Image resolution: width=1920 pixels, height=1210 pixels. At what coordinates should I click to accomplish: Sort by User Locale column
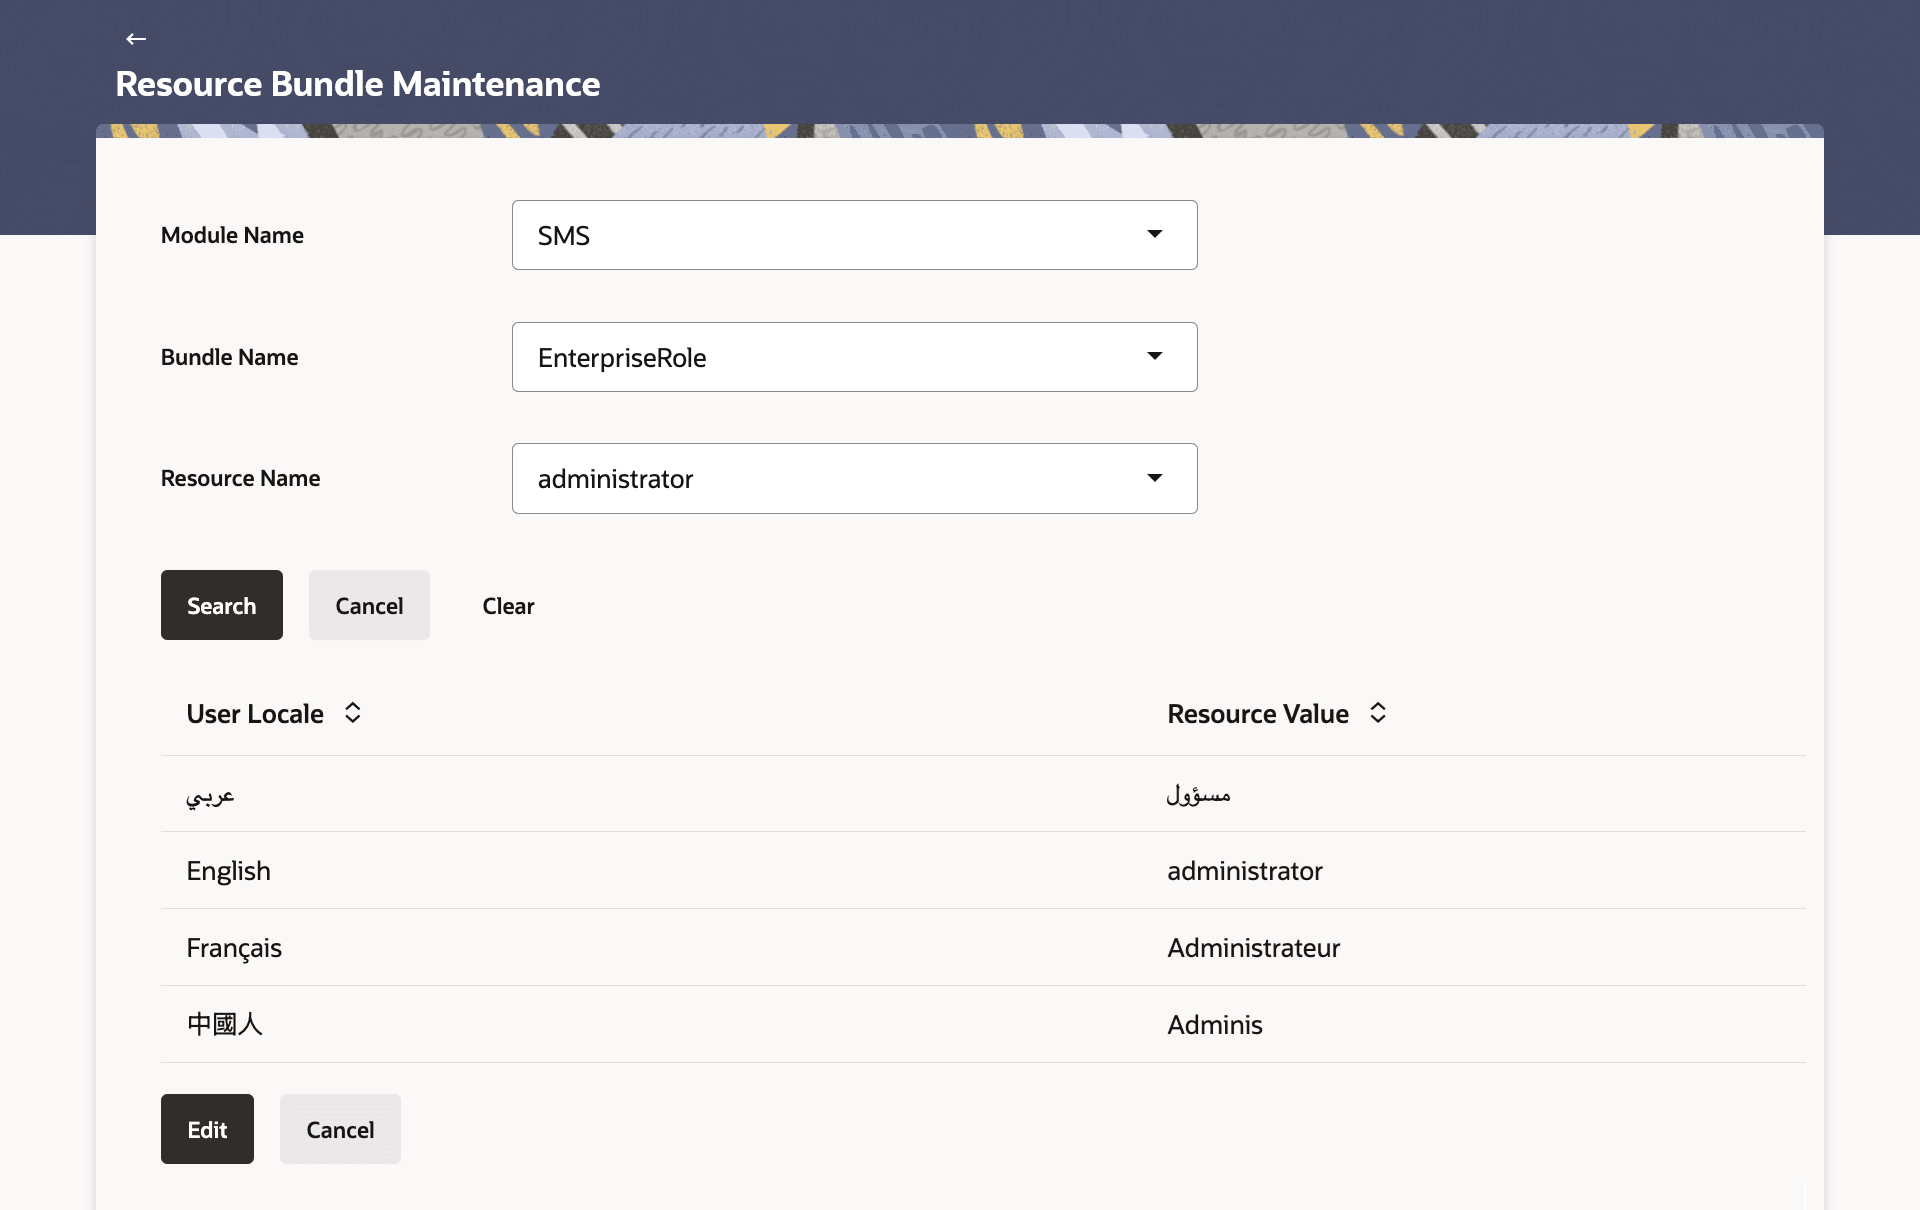pyautogui.click(x=352, y=713)
